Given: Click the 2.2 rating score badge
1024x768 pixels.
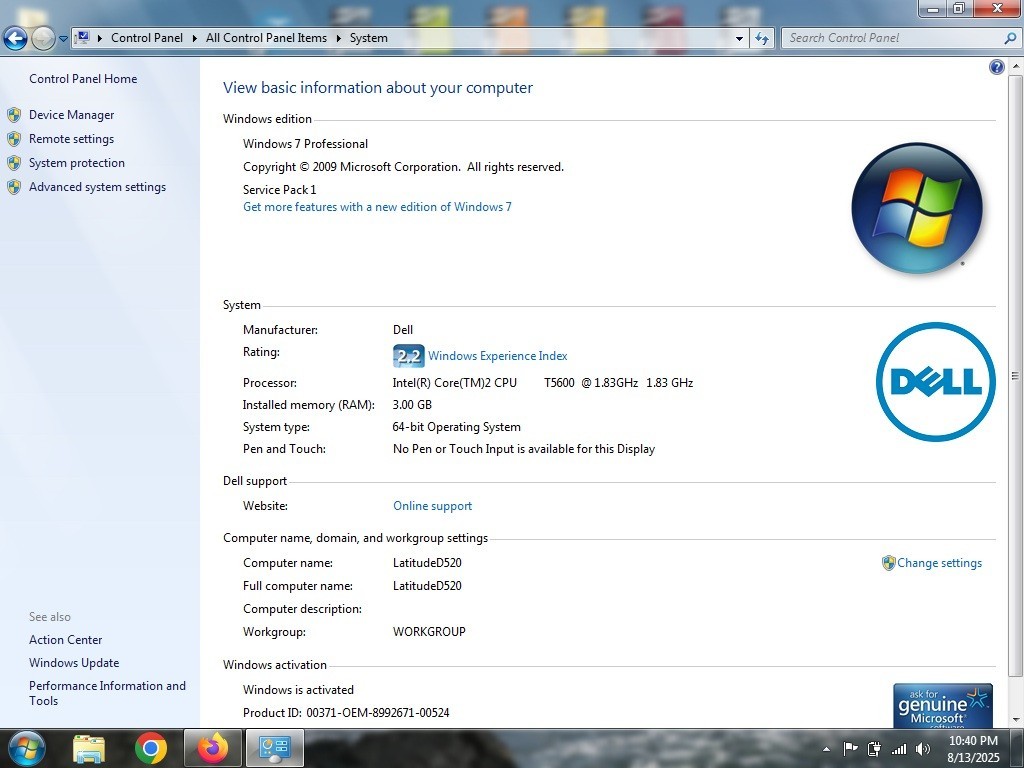Looking at the screenshot, I should pyautogui.click(x=408, y=356).
